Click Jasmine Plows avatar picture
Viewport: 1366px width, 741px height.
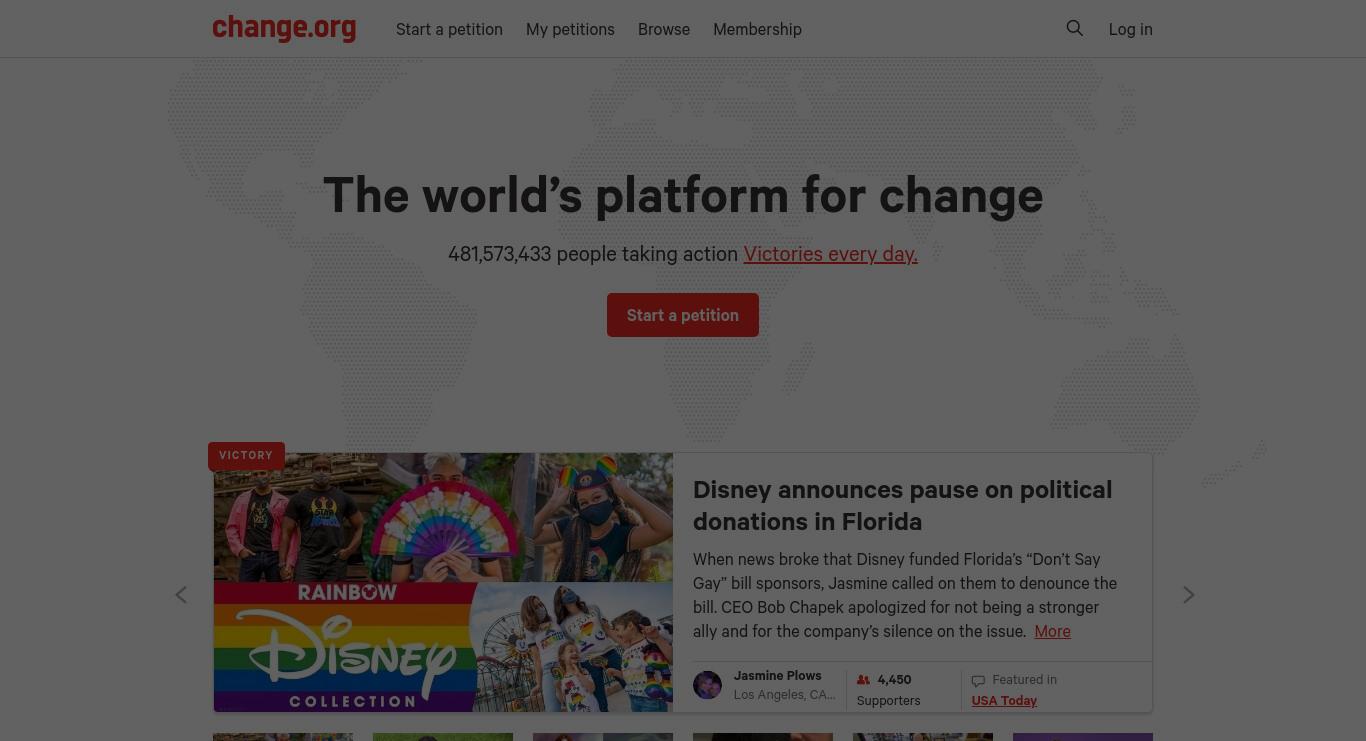click(707, 685)
